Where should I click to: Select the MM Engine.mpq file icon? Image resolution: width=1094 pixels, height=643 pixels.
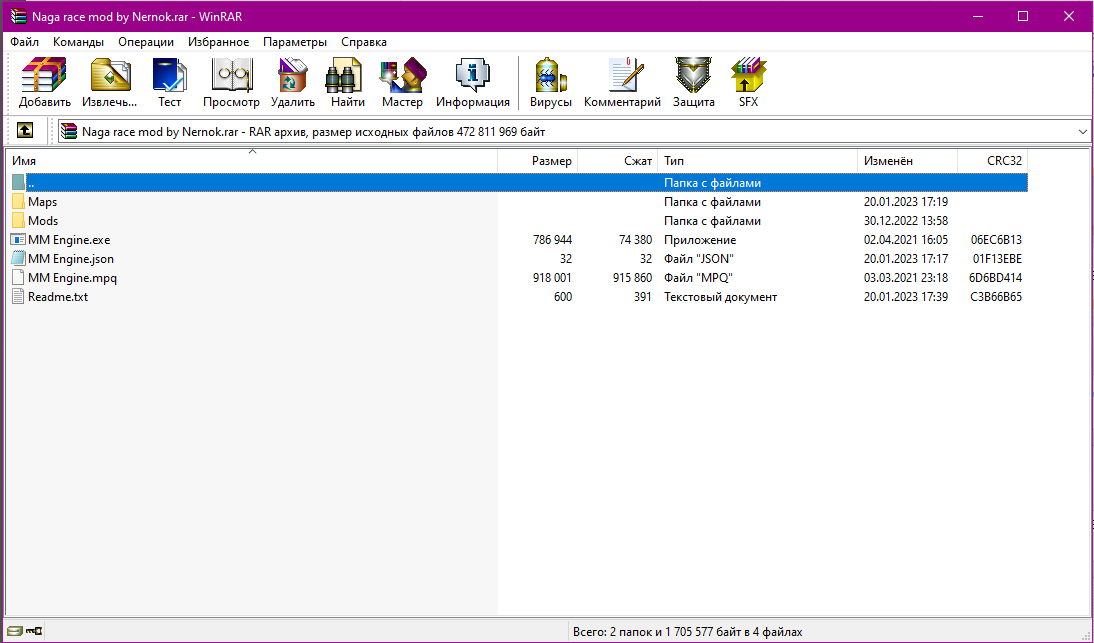click(18, 278)
